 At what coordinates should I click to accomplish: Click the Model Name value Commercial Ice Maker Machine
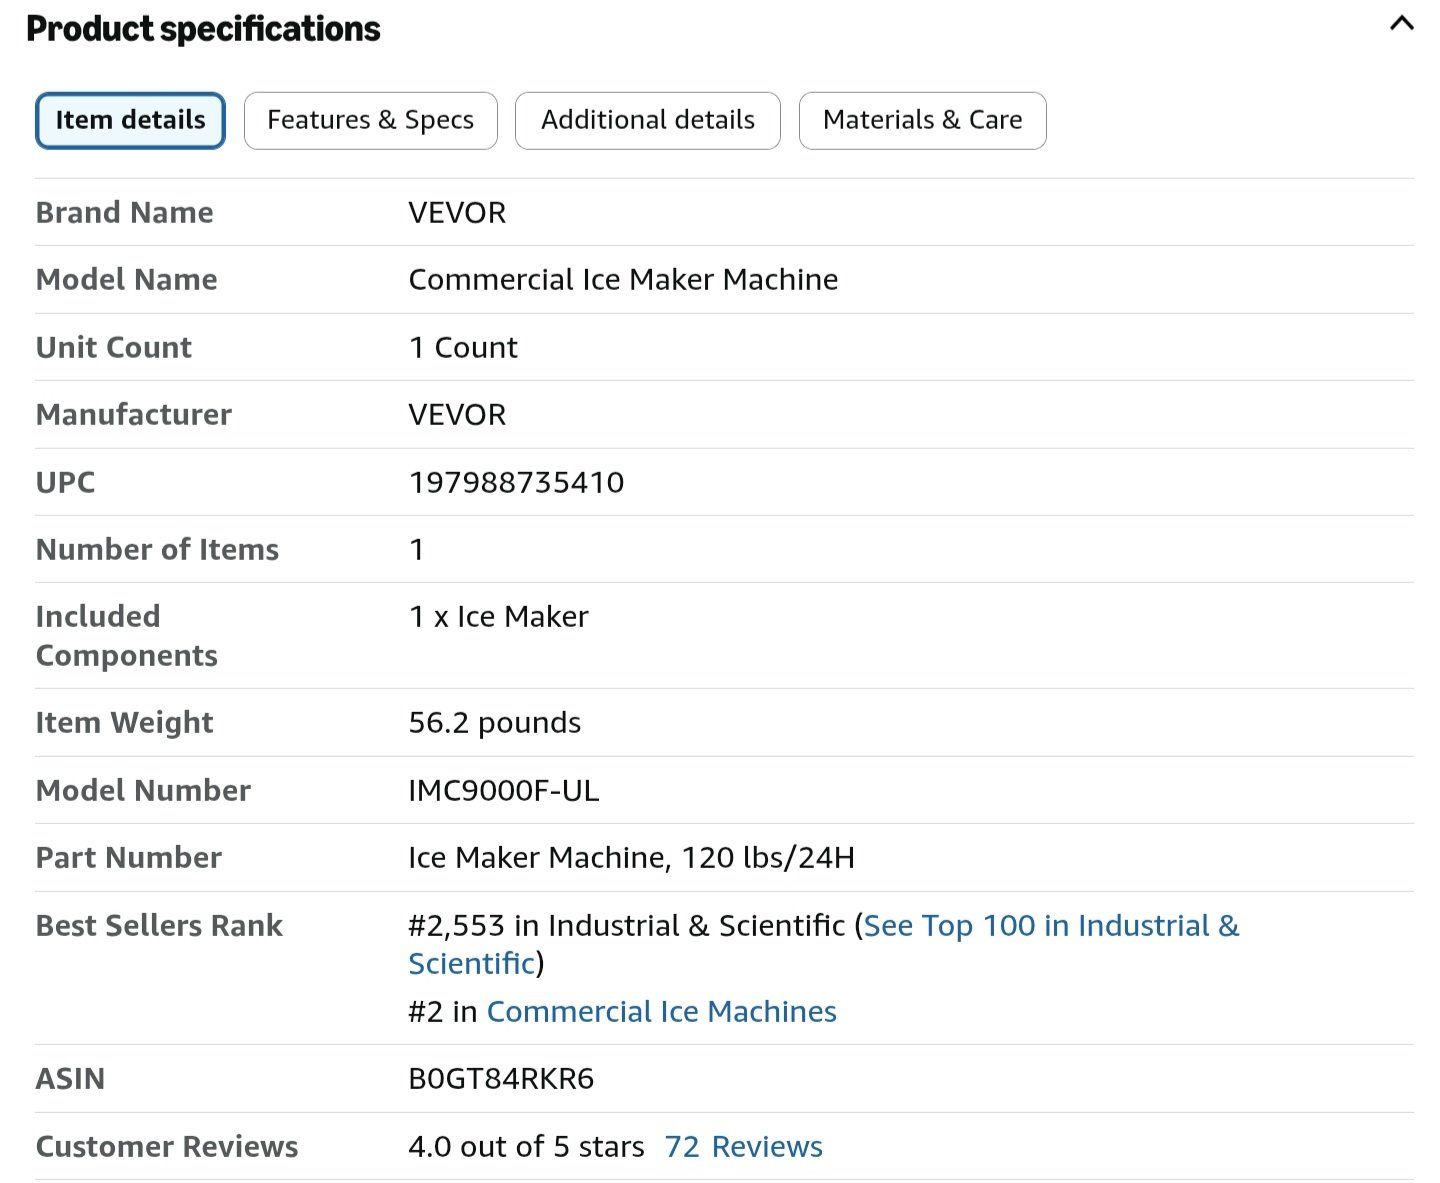coord(623,279)
